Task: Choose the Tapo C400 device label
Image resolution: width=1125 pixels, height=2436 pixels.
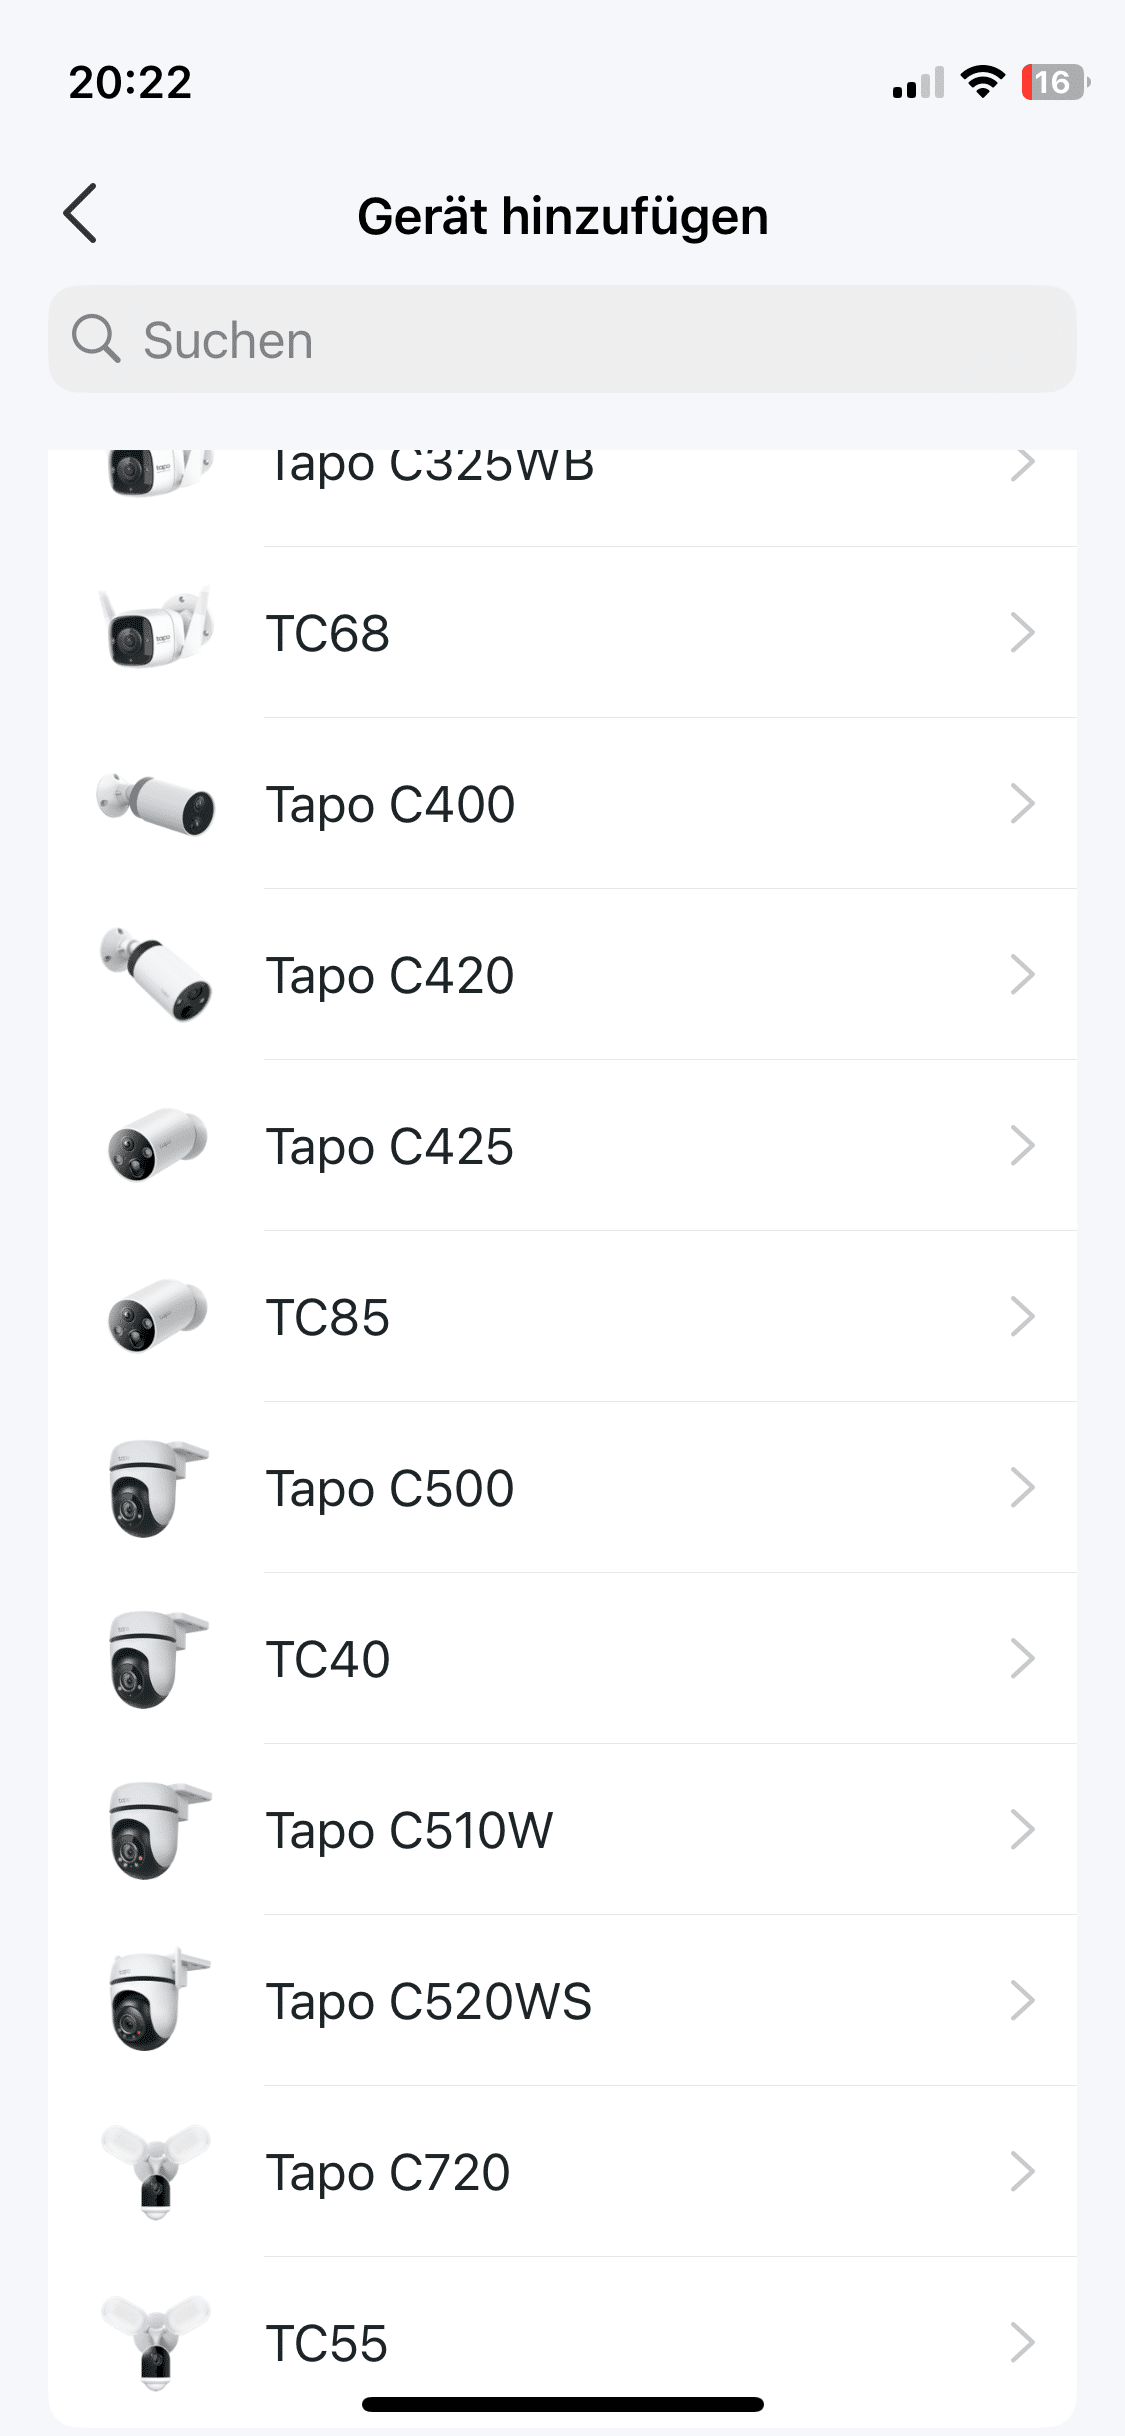Action: pyautogui.click(x=390, y=804)
